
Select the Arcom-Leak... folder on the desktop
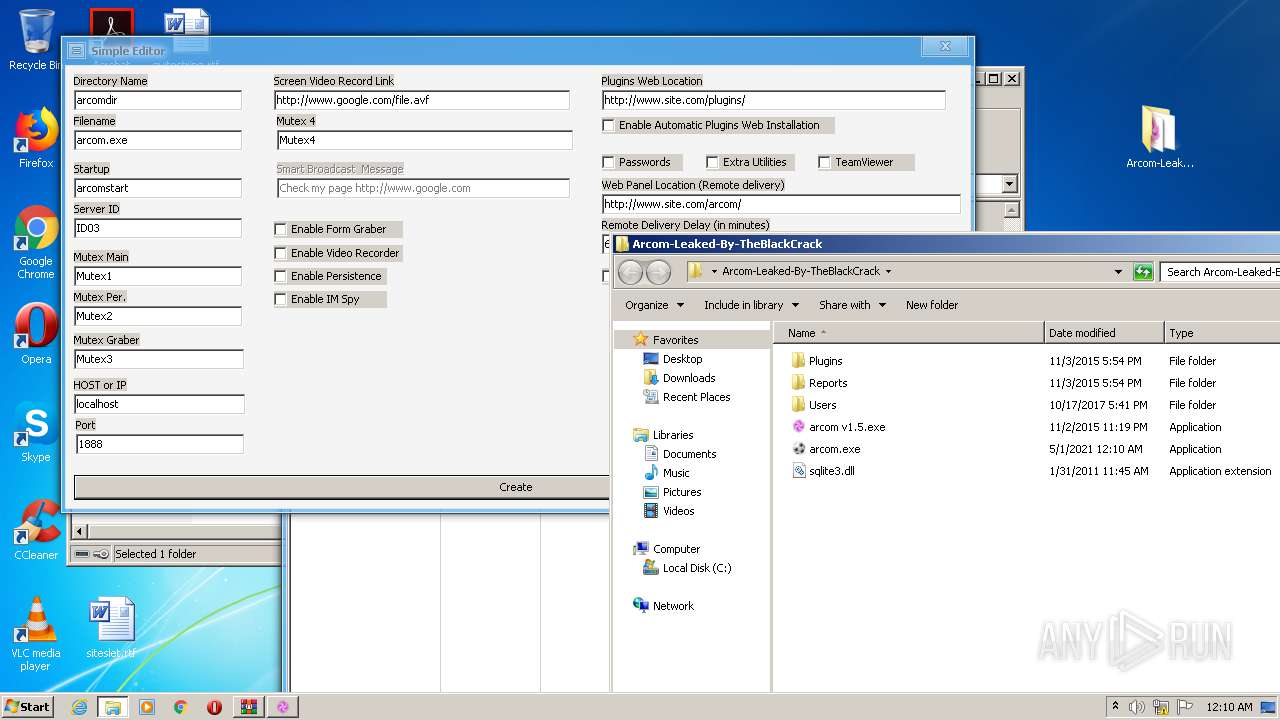(x=1160, y=138)
